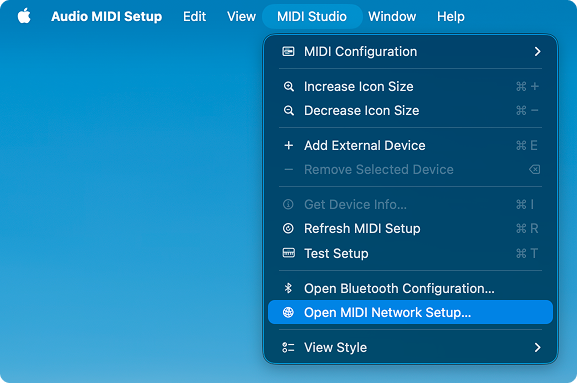Select Add External Device
577x383 pixels.
click(410, 145)
